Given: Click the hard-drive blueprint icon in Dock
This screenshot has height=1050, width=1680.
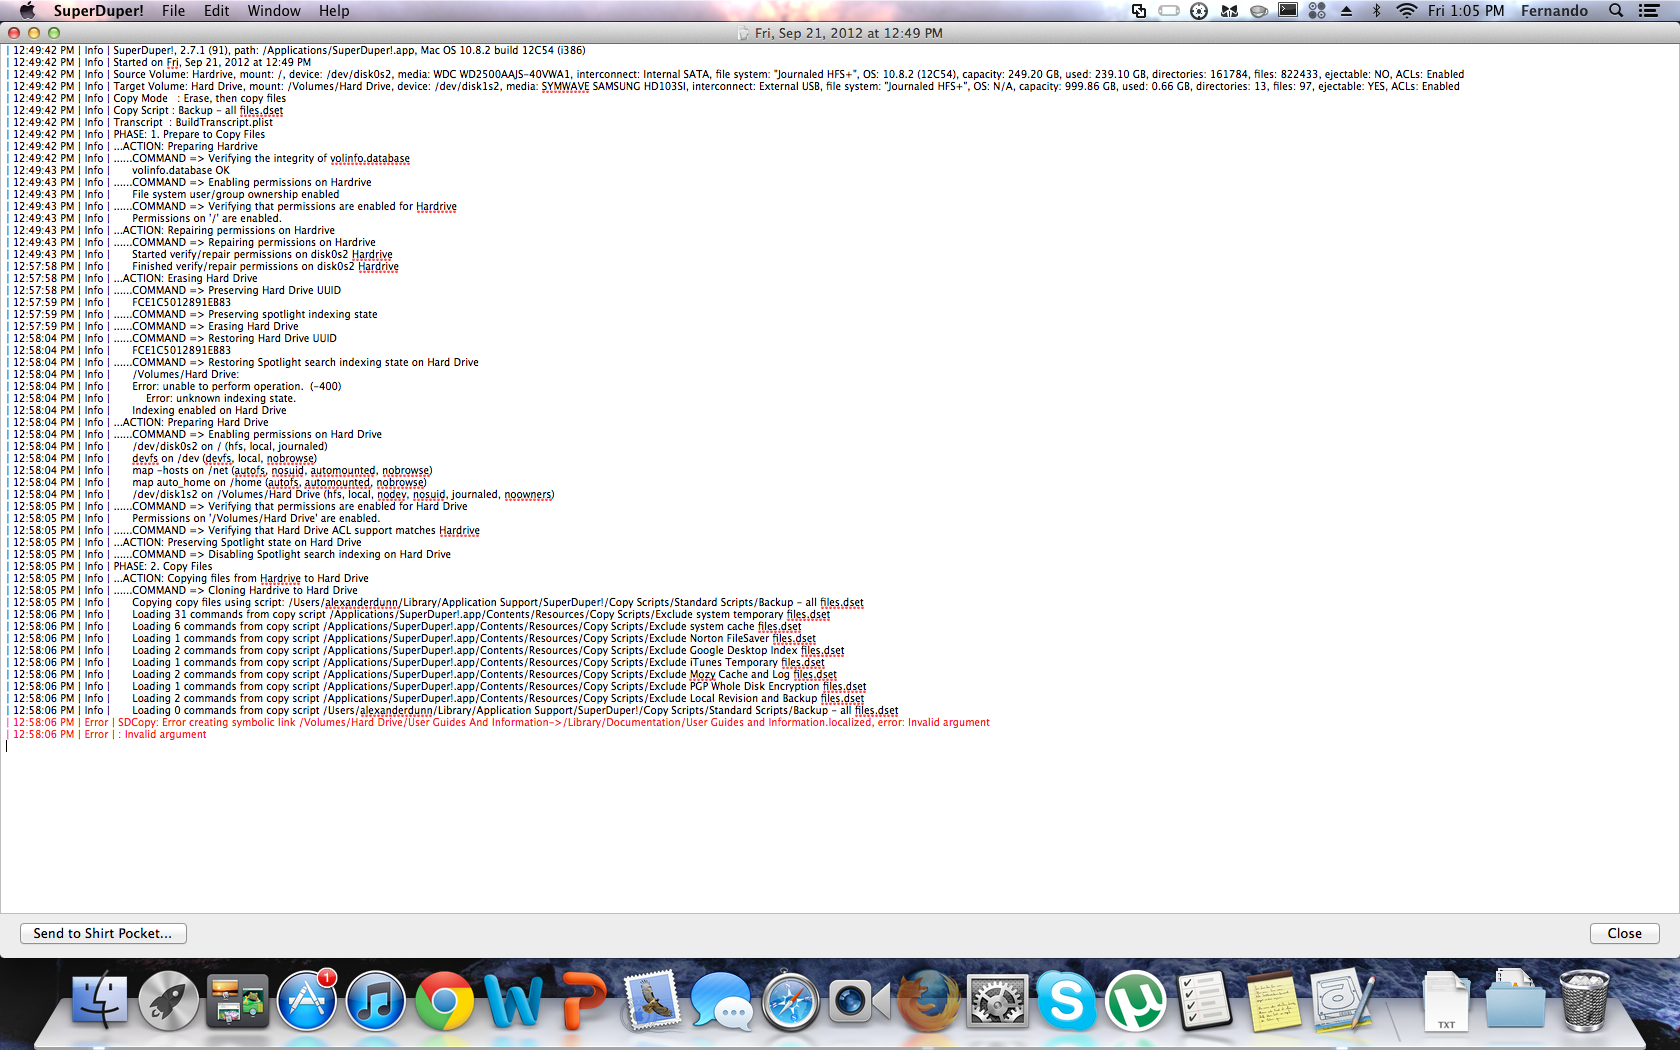Looking at the screenshot, I should pos(1342,1000).
